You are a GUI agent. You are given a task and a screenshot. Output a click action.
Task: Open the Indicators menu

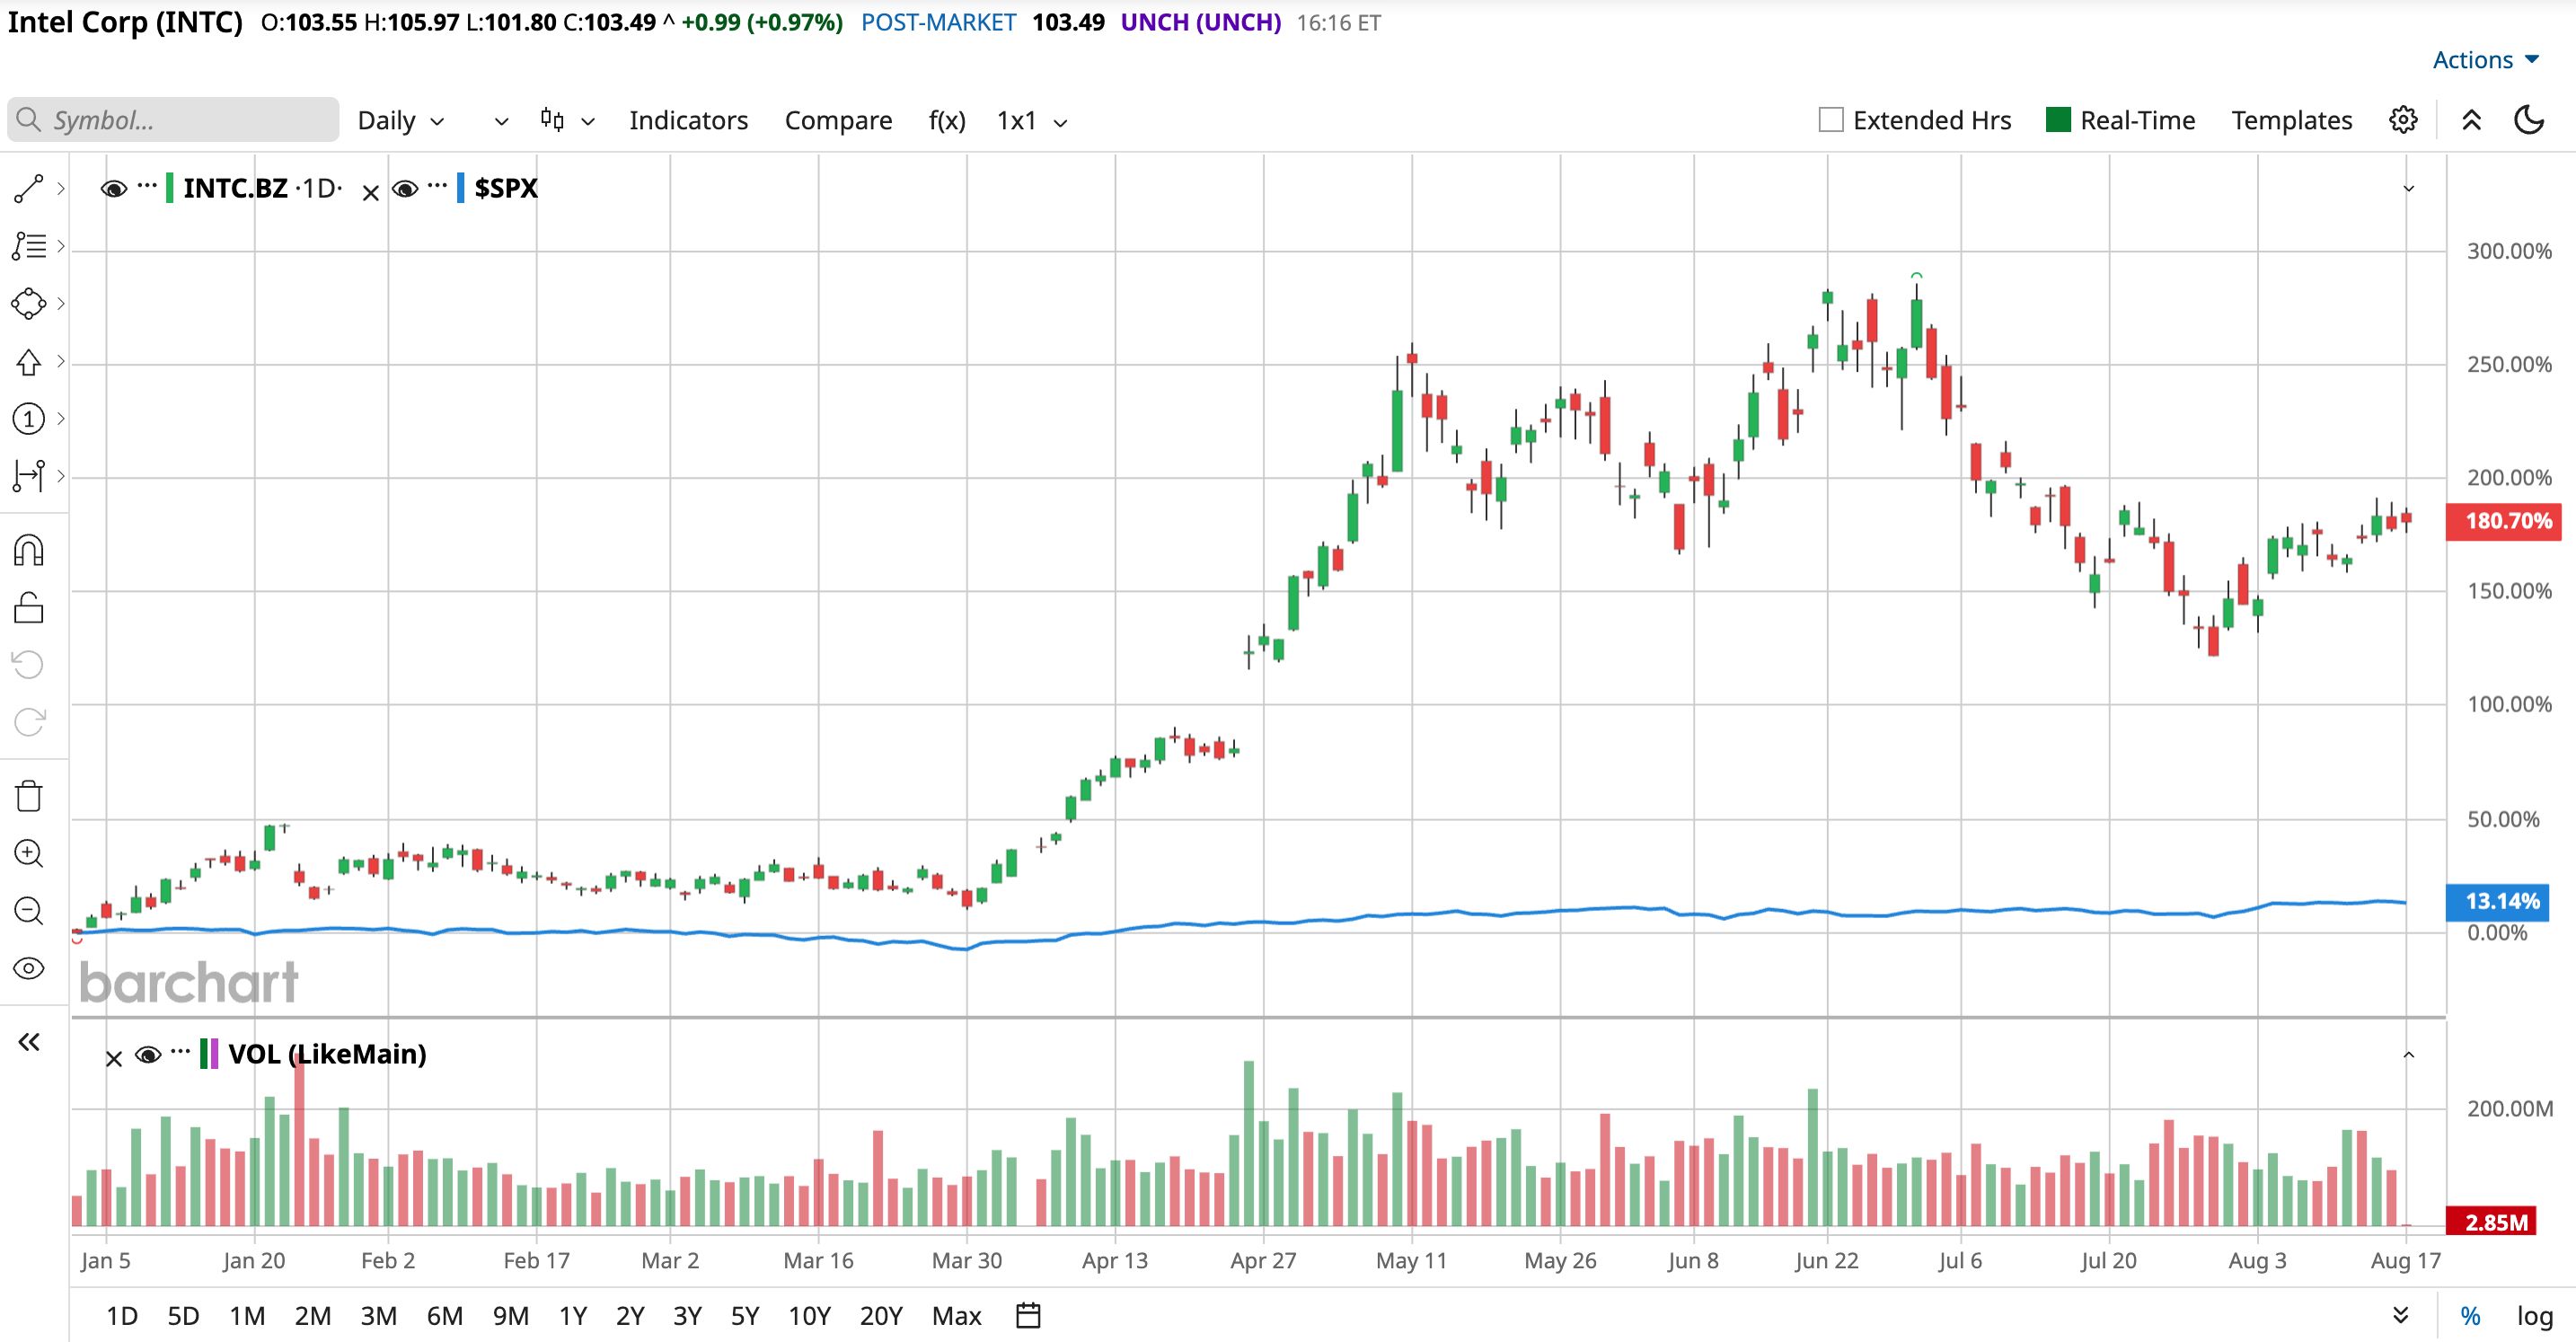pyautogui.click(x=688, y=120)
